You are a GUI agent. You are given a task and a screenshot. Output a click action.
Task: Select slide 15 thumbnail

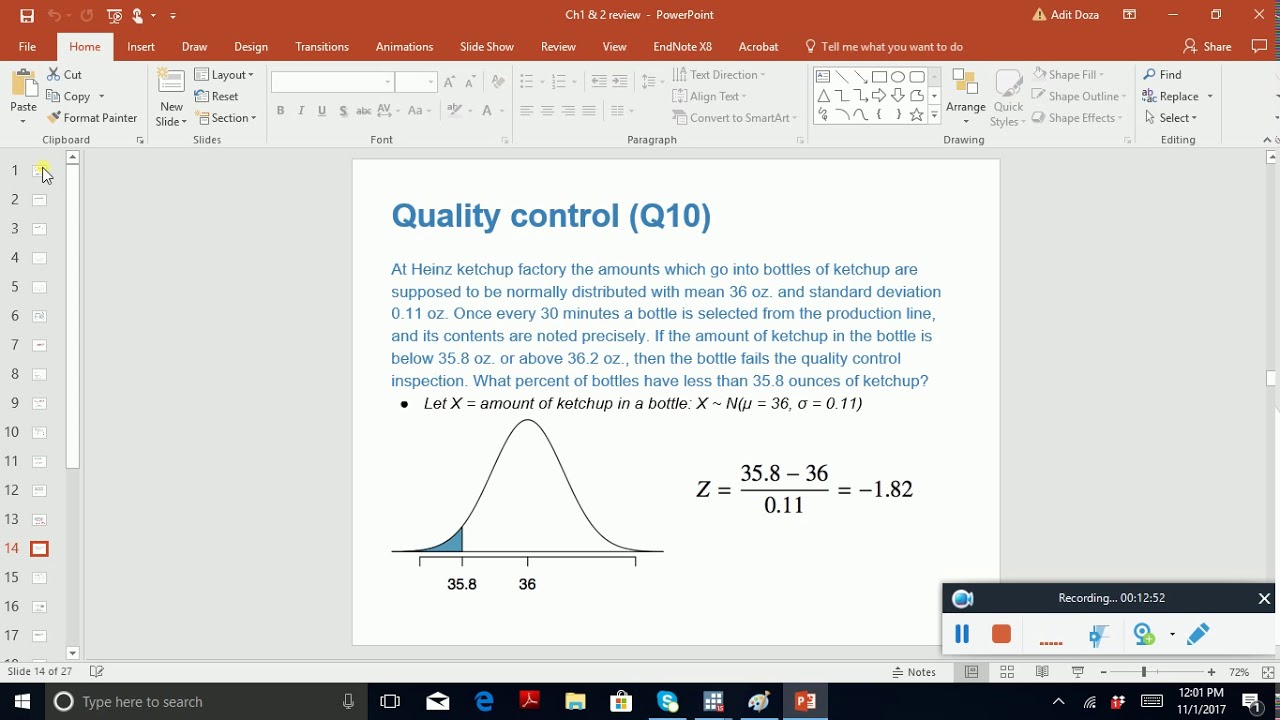tap(39, 578)
